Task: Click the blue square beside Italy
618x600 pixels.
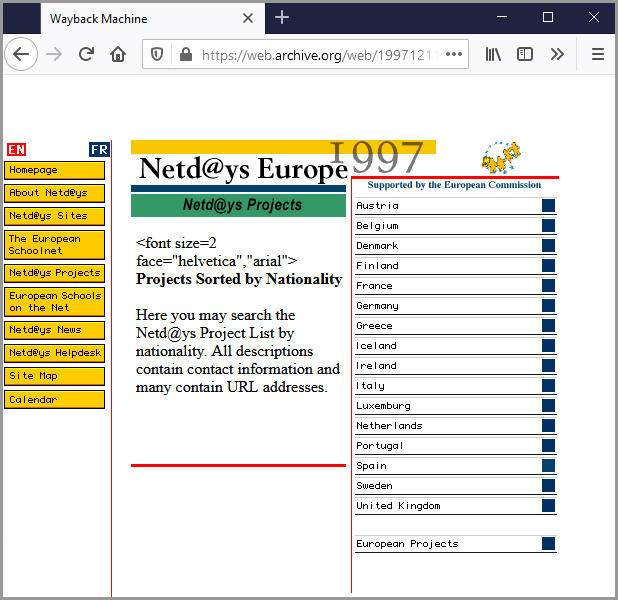Action: (x=548, y=386)
